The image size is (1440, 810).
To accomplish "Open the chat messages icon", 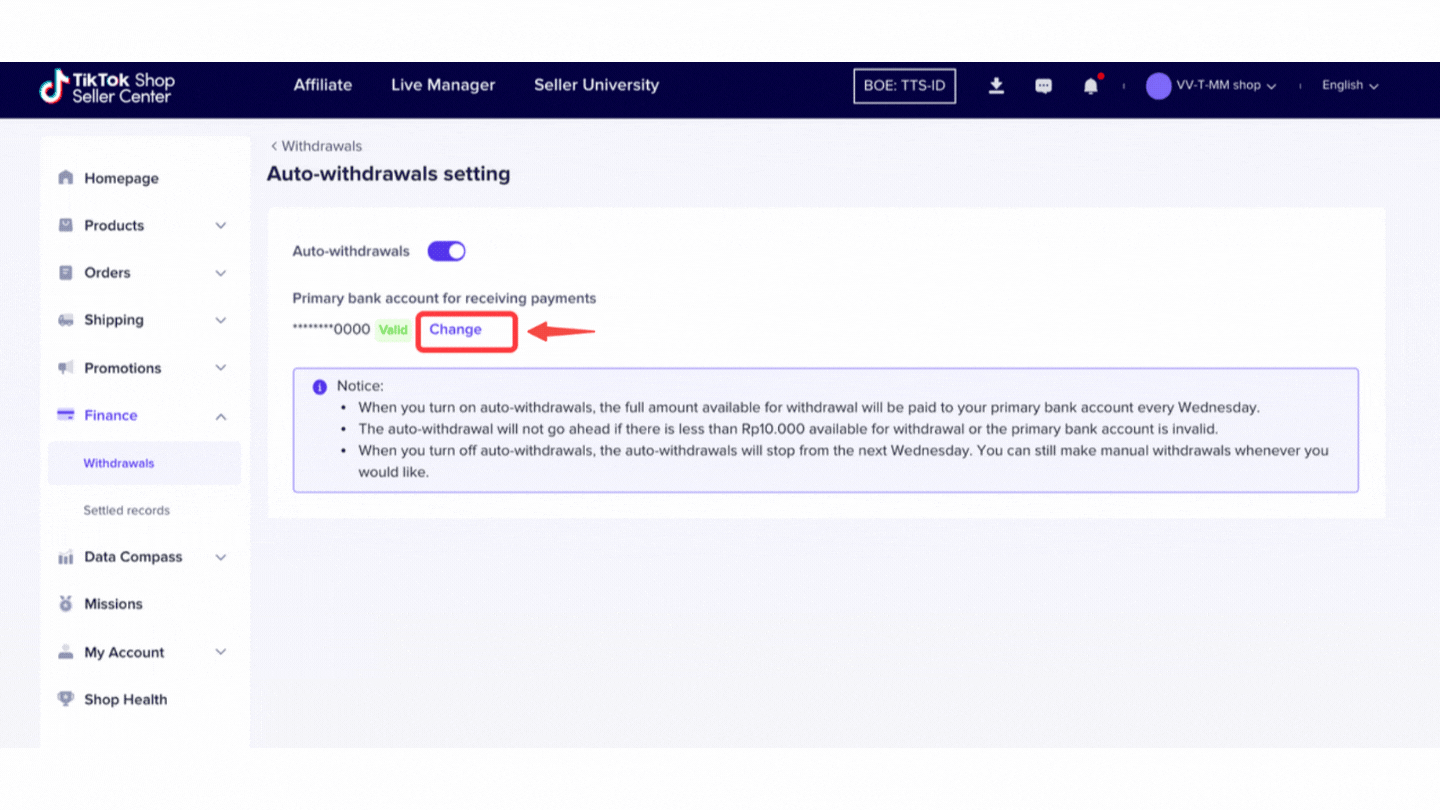I will click(1043, 86).
